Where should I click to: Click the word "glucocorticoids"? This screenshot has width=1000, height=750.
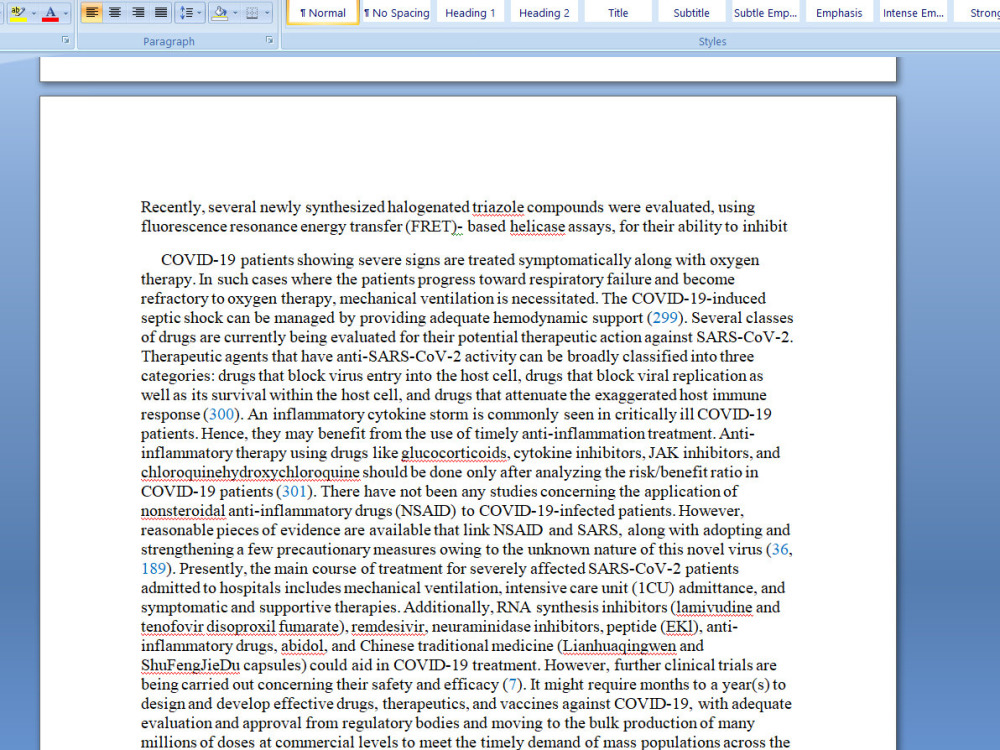[x=453, y=453]
